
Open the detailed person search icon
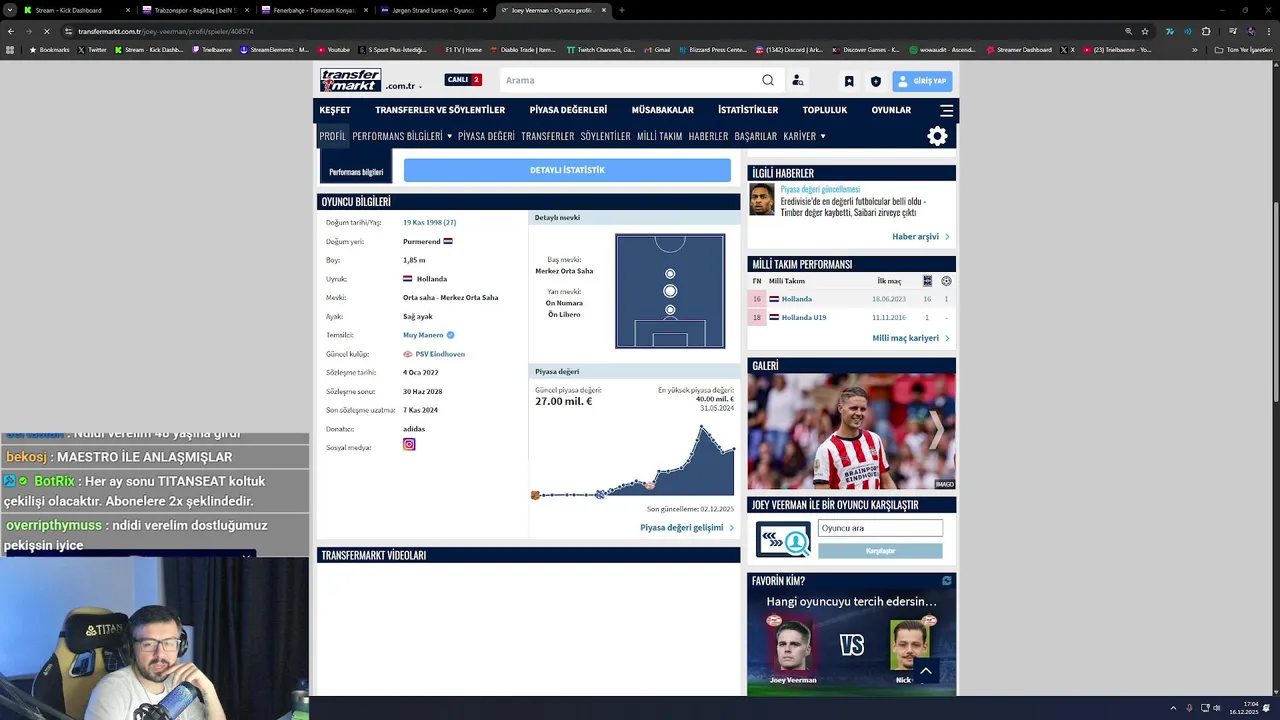tap(797, 81)
